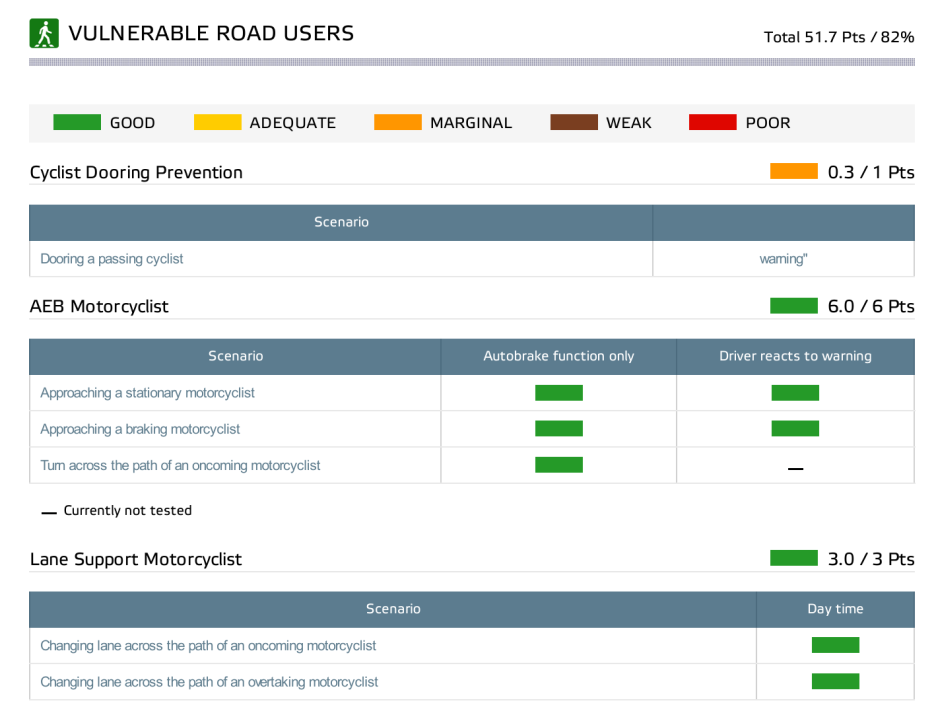Click the oncoming motorcyclist turn autobrake result swatch
Viewport: 936px width, 711px height.
pos(559,465)
